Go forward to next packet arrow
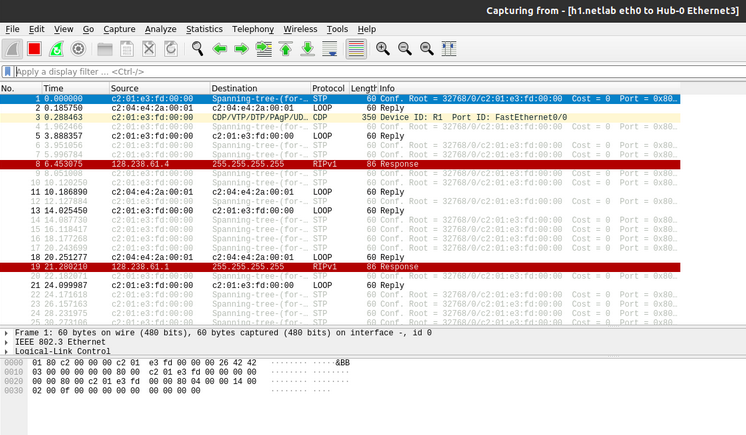 coord(242,49)
